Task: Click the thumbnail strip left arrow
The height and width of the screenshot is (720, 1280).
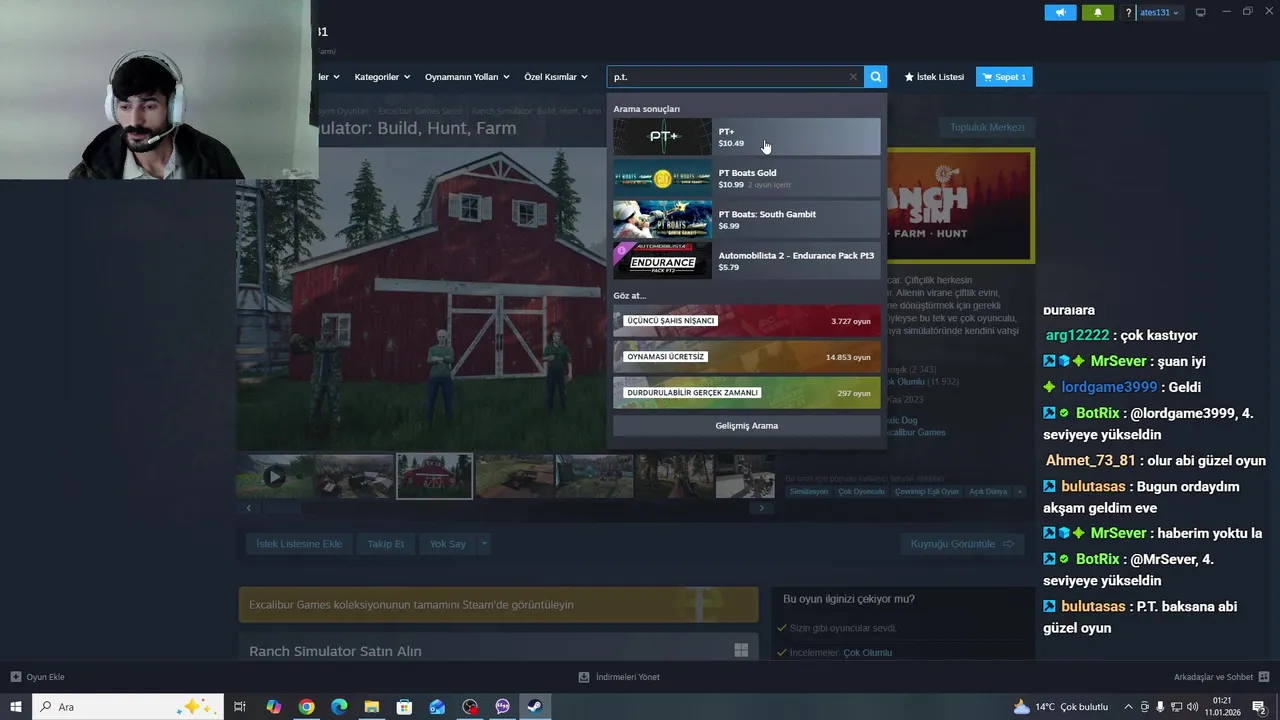Action: coord(249,508)
